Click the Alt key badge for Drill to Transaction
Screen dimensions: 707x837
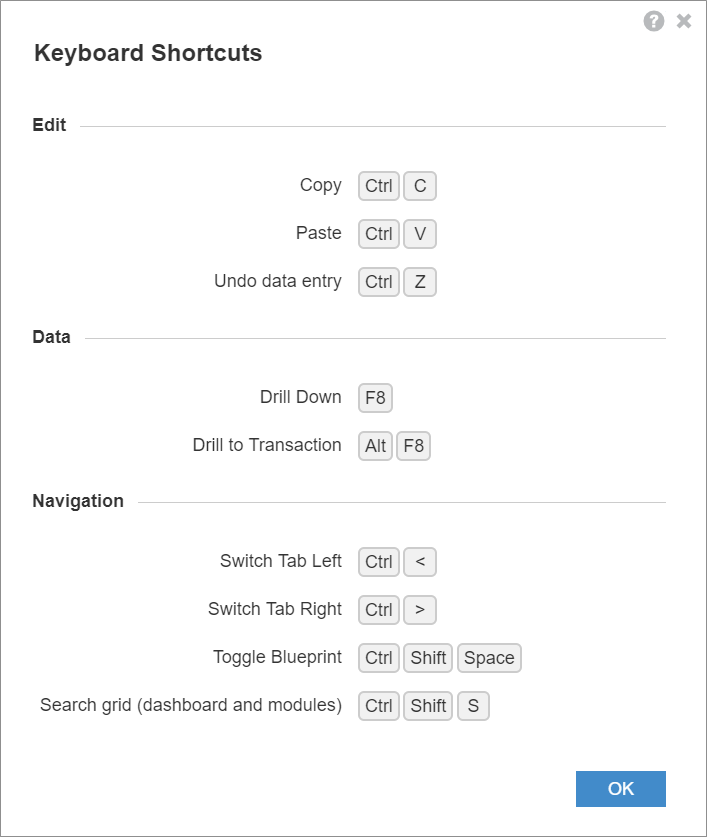click(375, 446)
